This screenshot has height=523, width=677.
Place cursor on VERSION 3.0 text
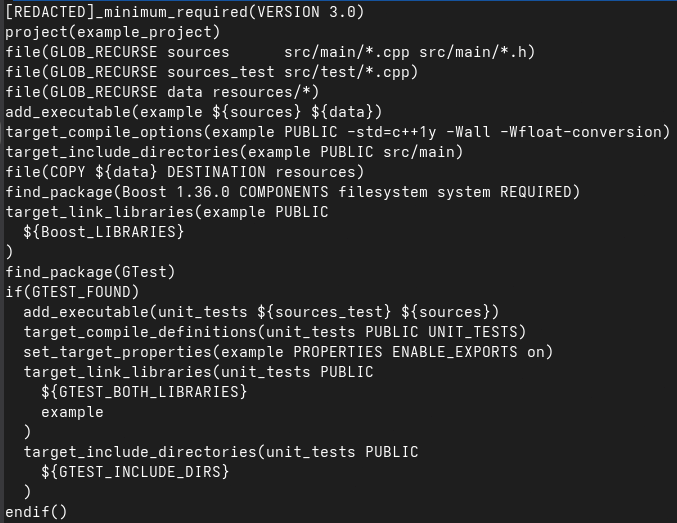(x=306, y=12)
